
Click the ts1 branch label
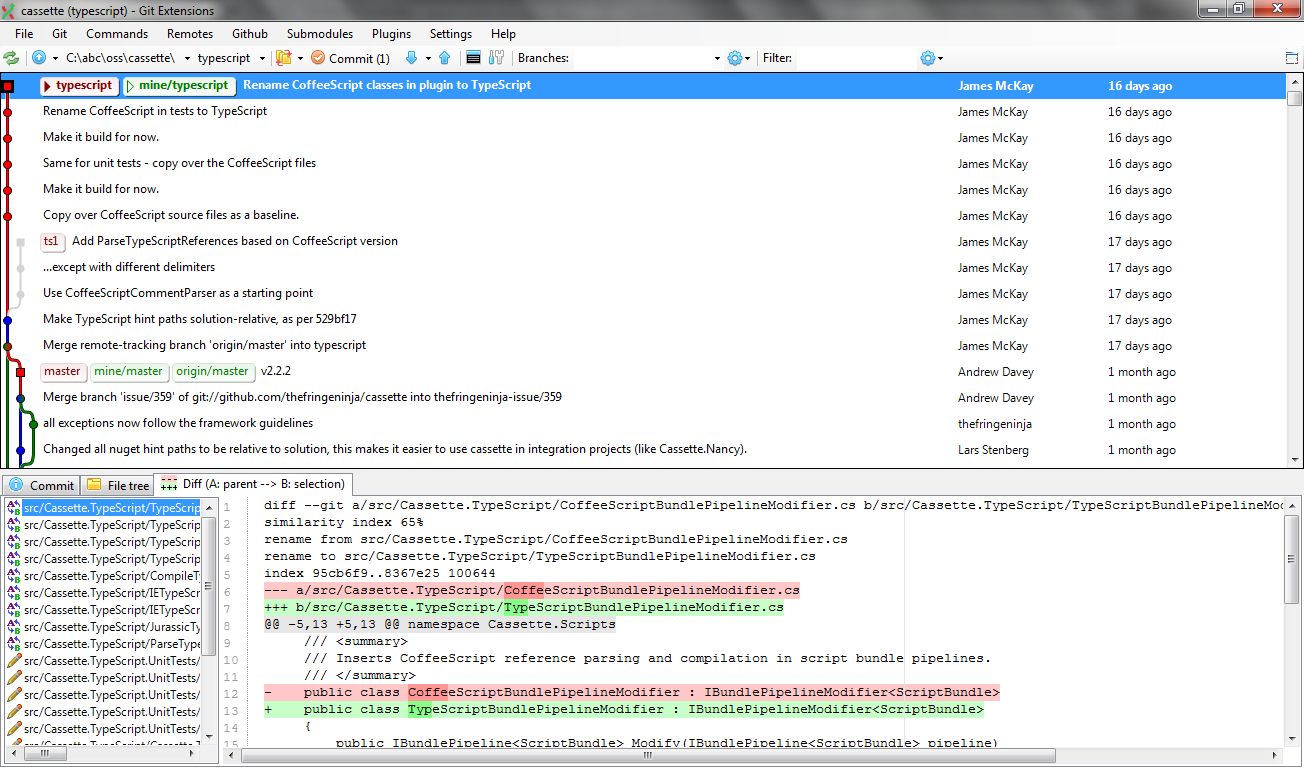[52, 242]
